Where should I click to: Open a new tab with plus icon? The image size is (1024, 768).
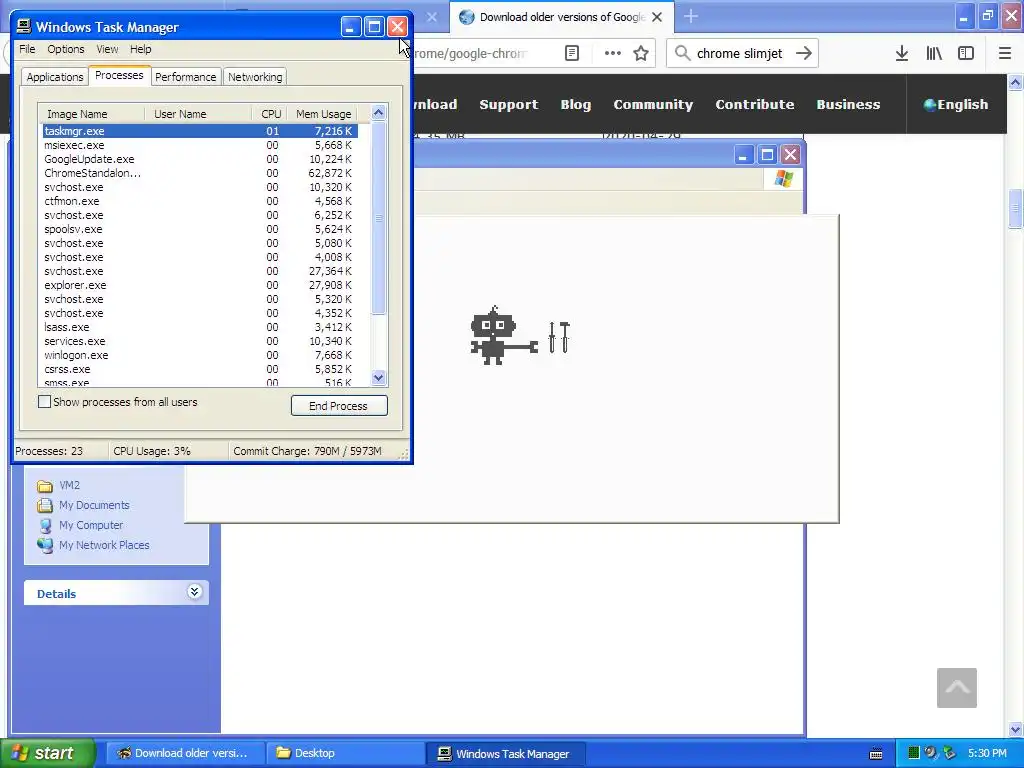(691, 16)
